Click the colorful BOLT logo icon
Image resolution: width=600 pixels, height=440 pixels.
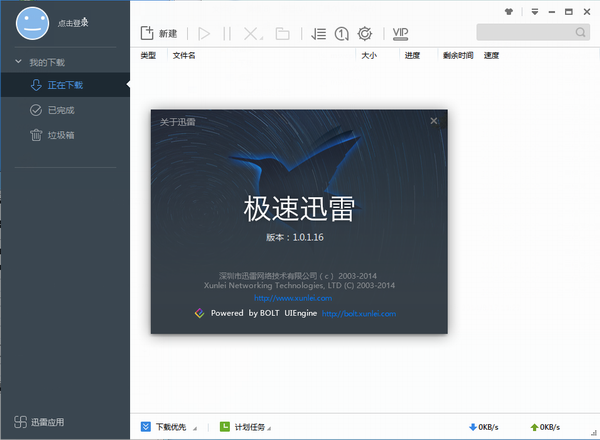click(x=199, y=313)
